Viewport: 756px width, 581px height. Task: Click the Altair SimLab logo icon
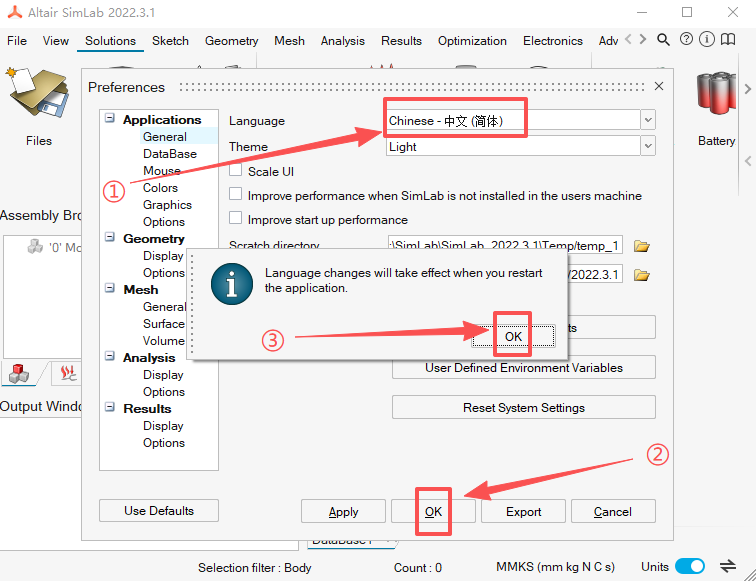click(14, 12)
